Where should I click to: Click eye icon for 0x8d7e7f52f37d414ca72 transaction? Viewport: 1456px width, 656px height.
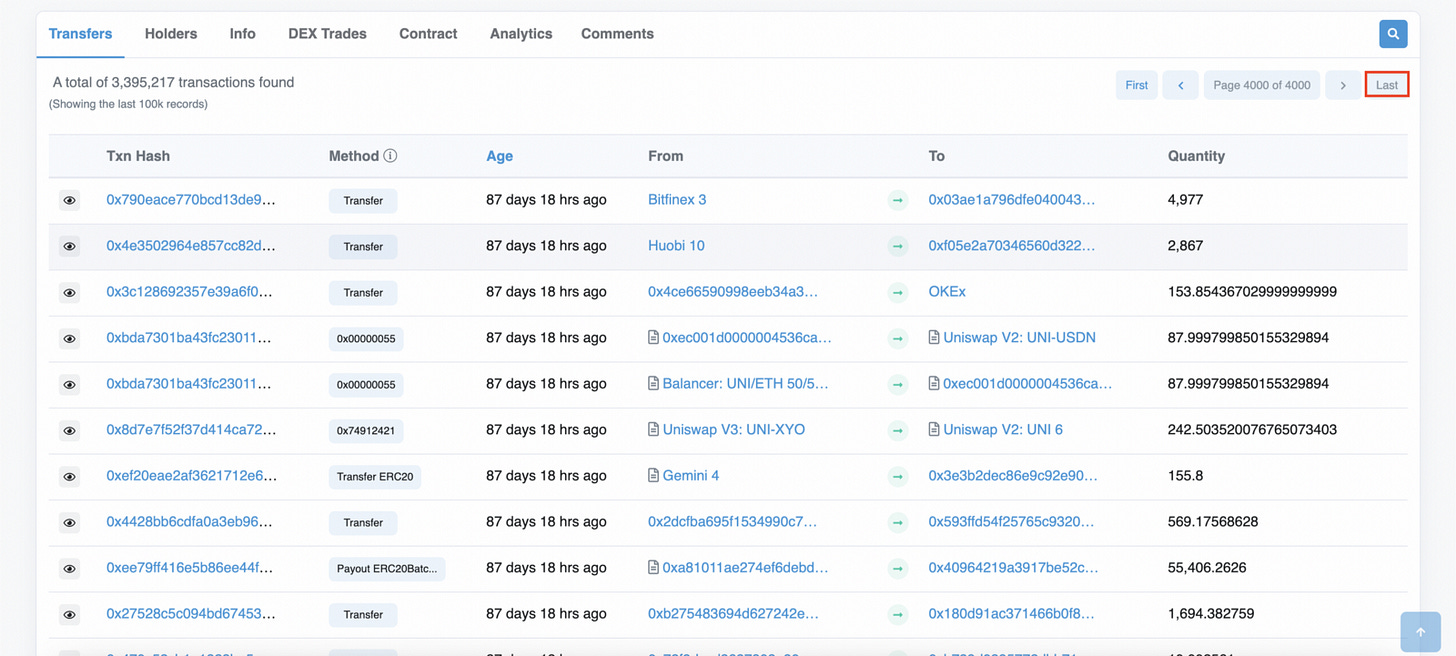coord(69,430)
